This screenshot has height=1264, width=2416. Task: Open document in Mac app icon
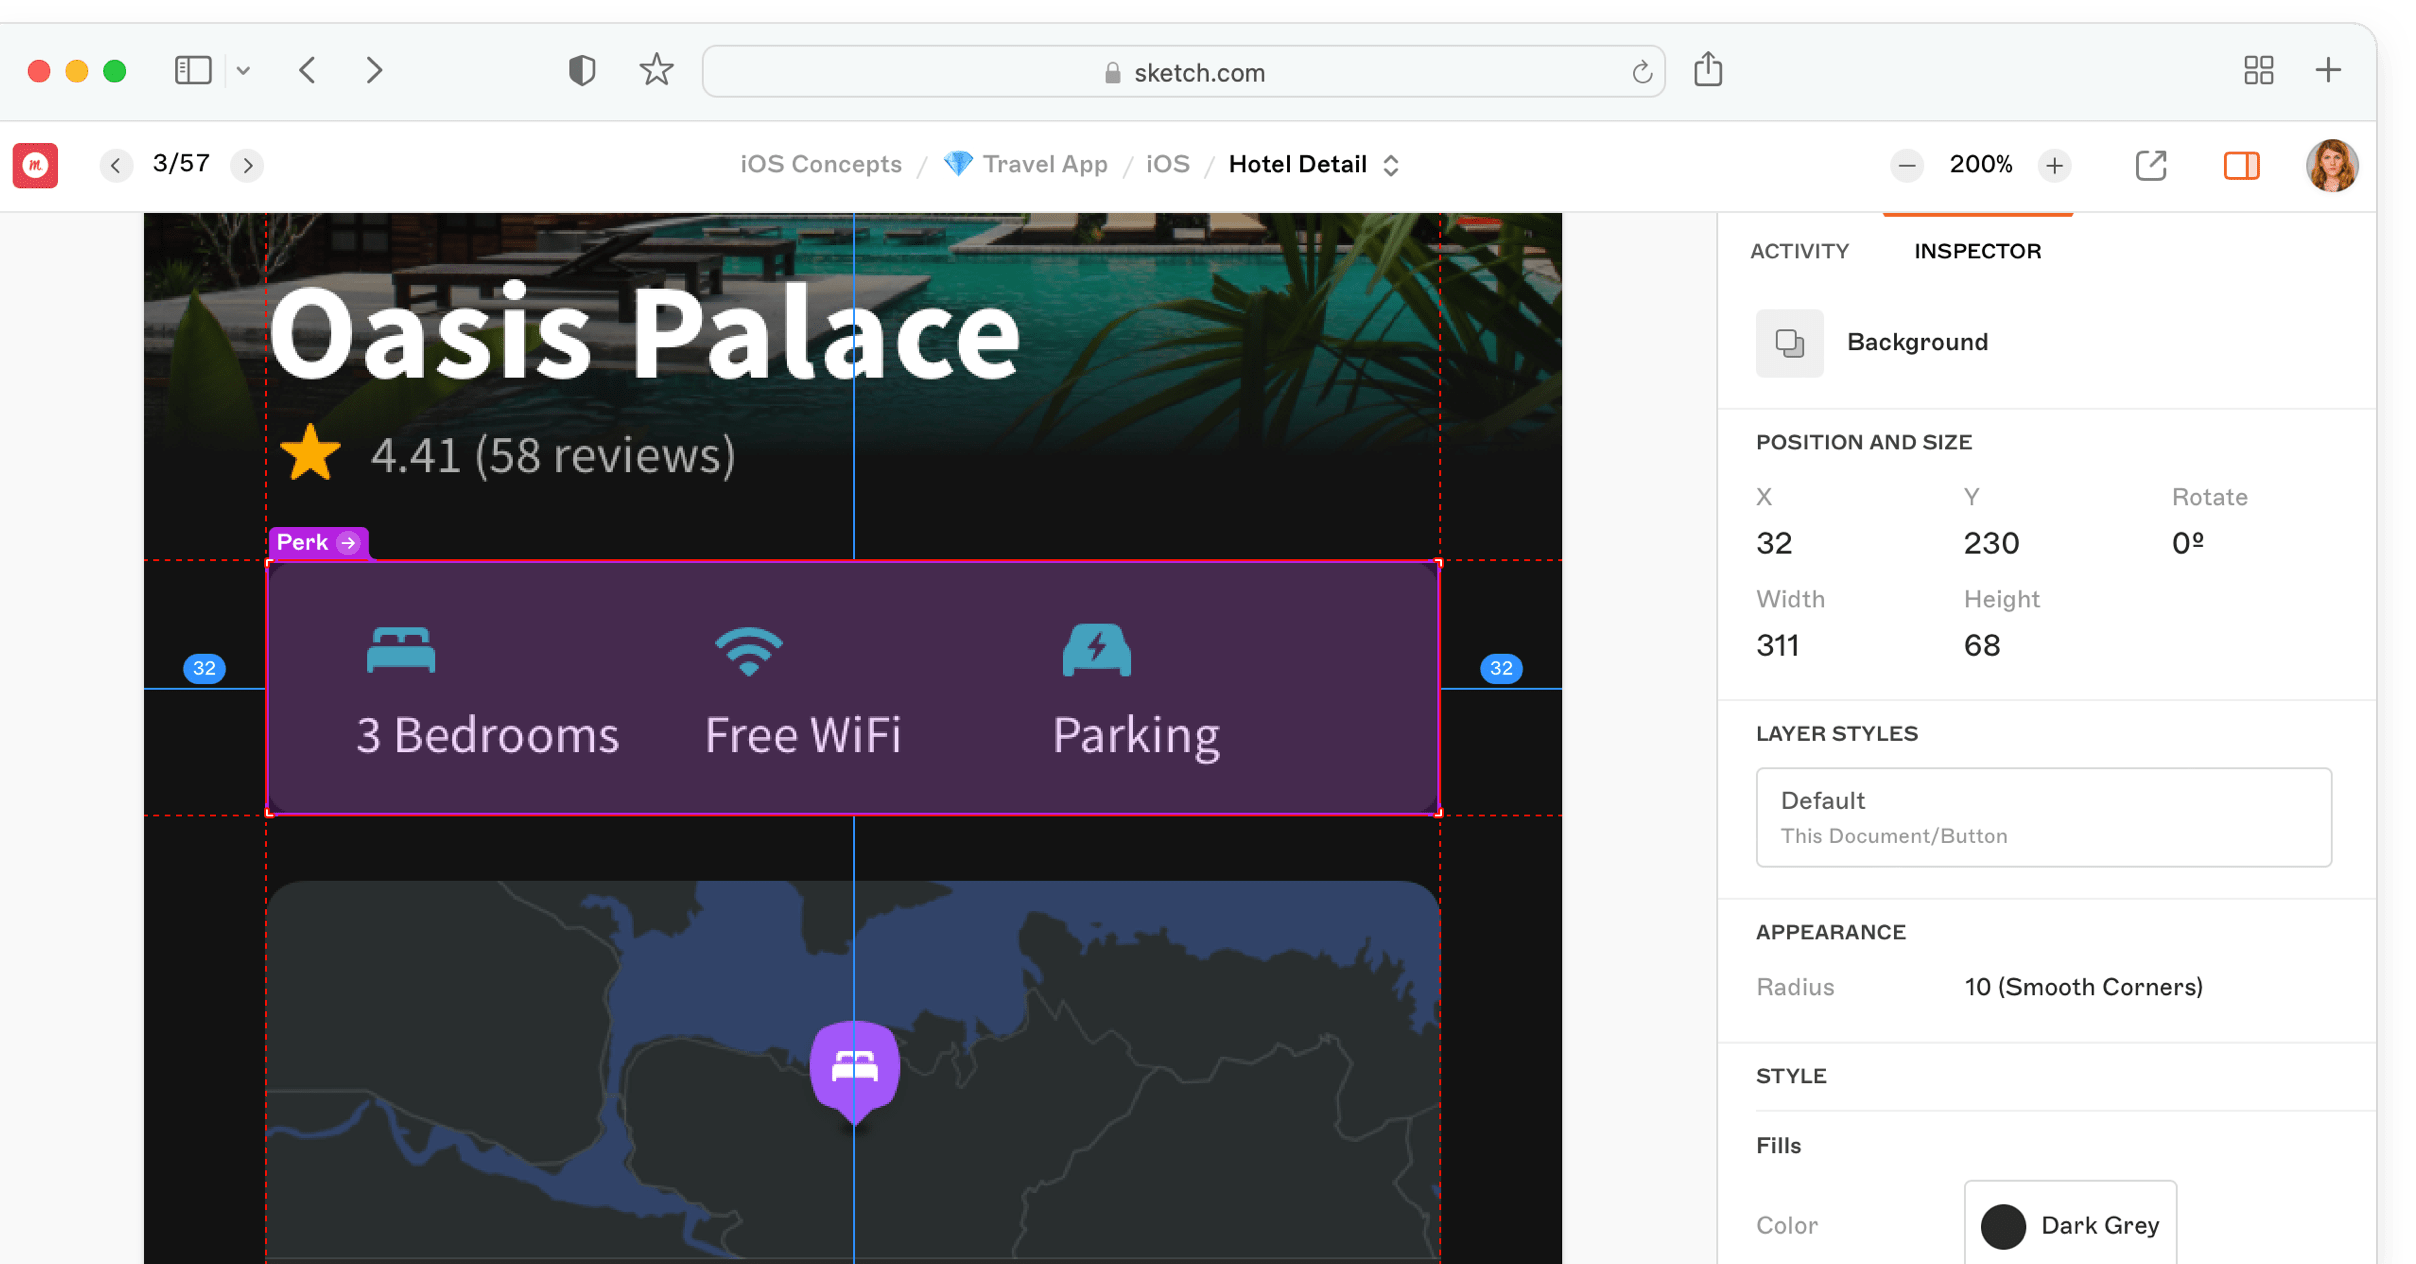tap(2150, 165)
